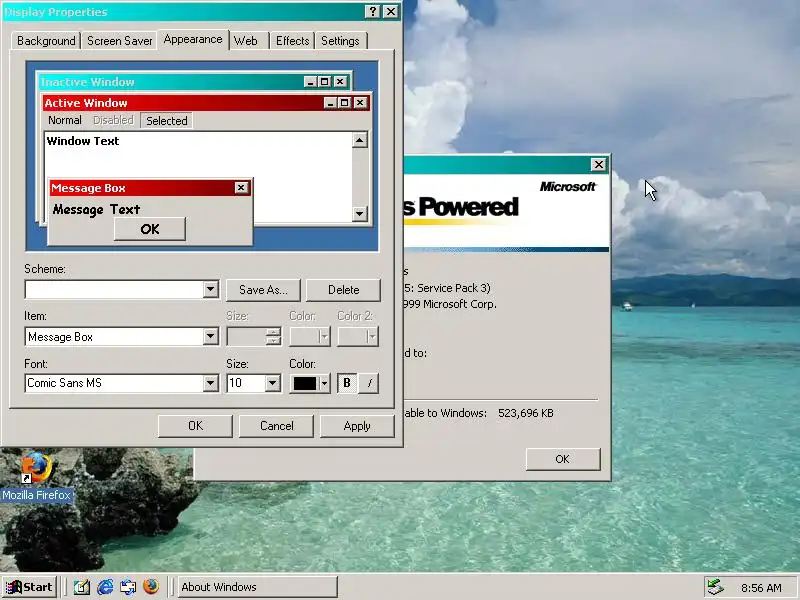The width and height of the screenshot is (800, 600).
Task: Click Cancel in Display Properties
Action: tap(277, 426)
